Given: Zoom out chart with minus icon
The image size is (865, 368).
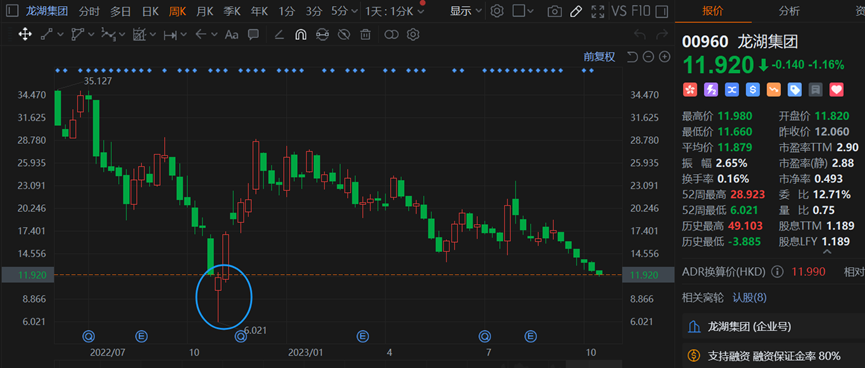Looking at the screenshot, I should point(649,56).
